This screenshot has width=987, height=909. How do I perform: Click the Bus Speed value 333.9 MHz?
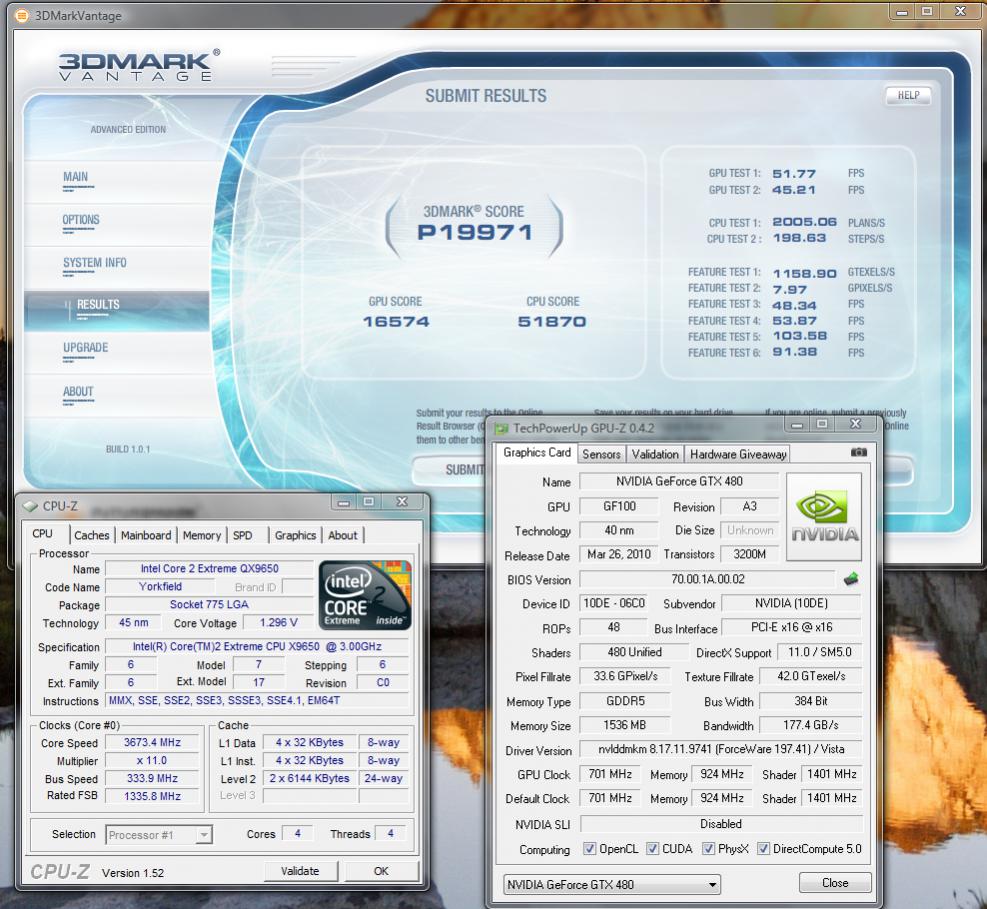pyautogui.click(x=152, y=779)
